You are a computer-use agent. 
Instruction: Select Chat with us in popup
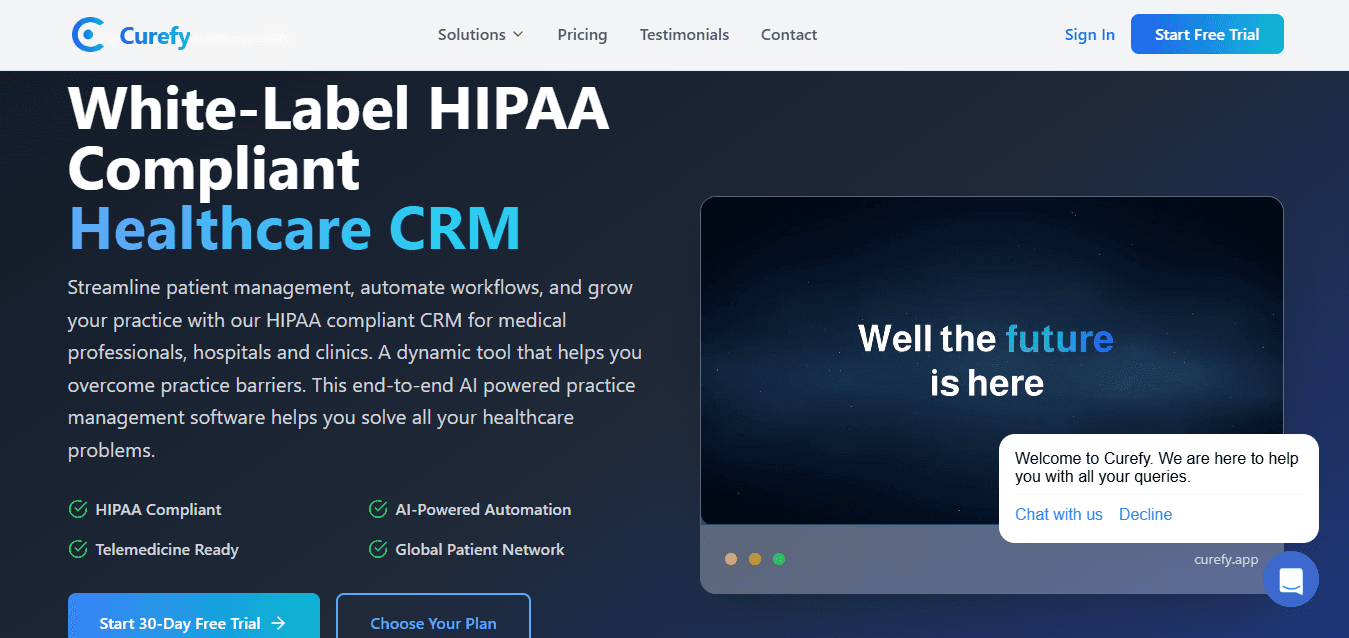tap(1058, 514)
